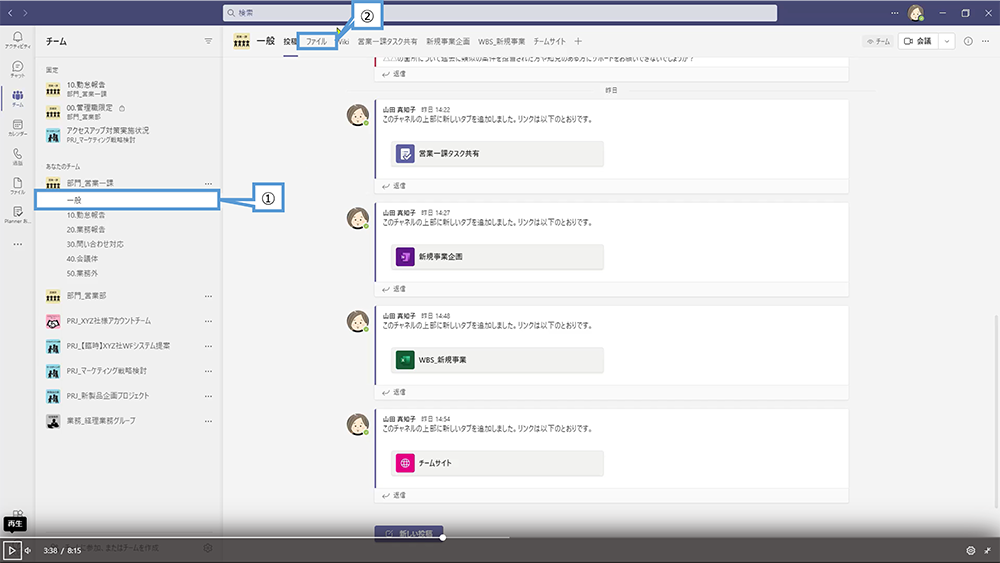Click the conversation vertical scrollbar

click(x=996, y=411)
